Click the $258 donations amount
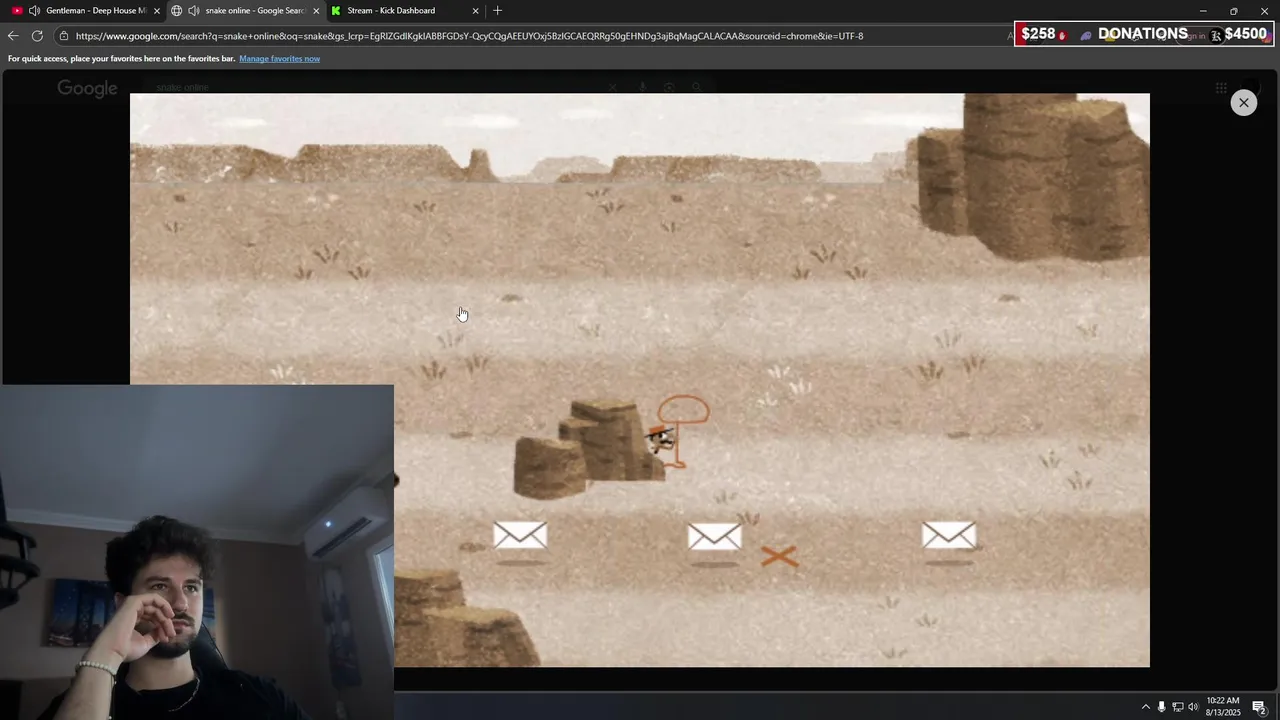 1038,34
